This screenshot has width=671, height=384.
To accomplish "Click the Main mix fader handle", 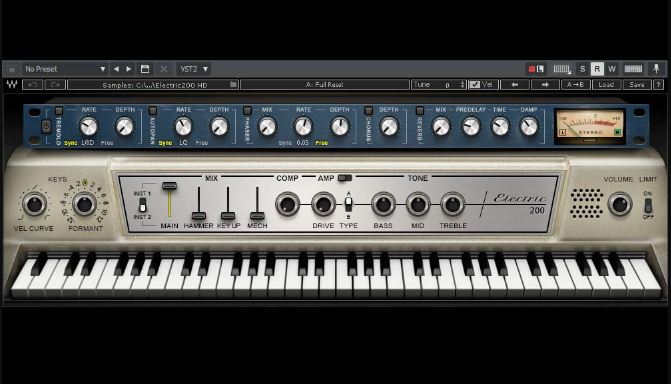I will click(x=169, y=186).
